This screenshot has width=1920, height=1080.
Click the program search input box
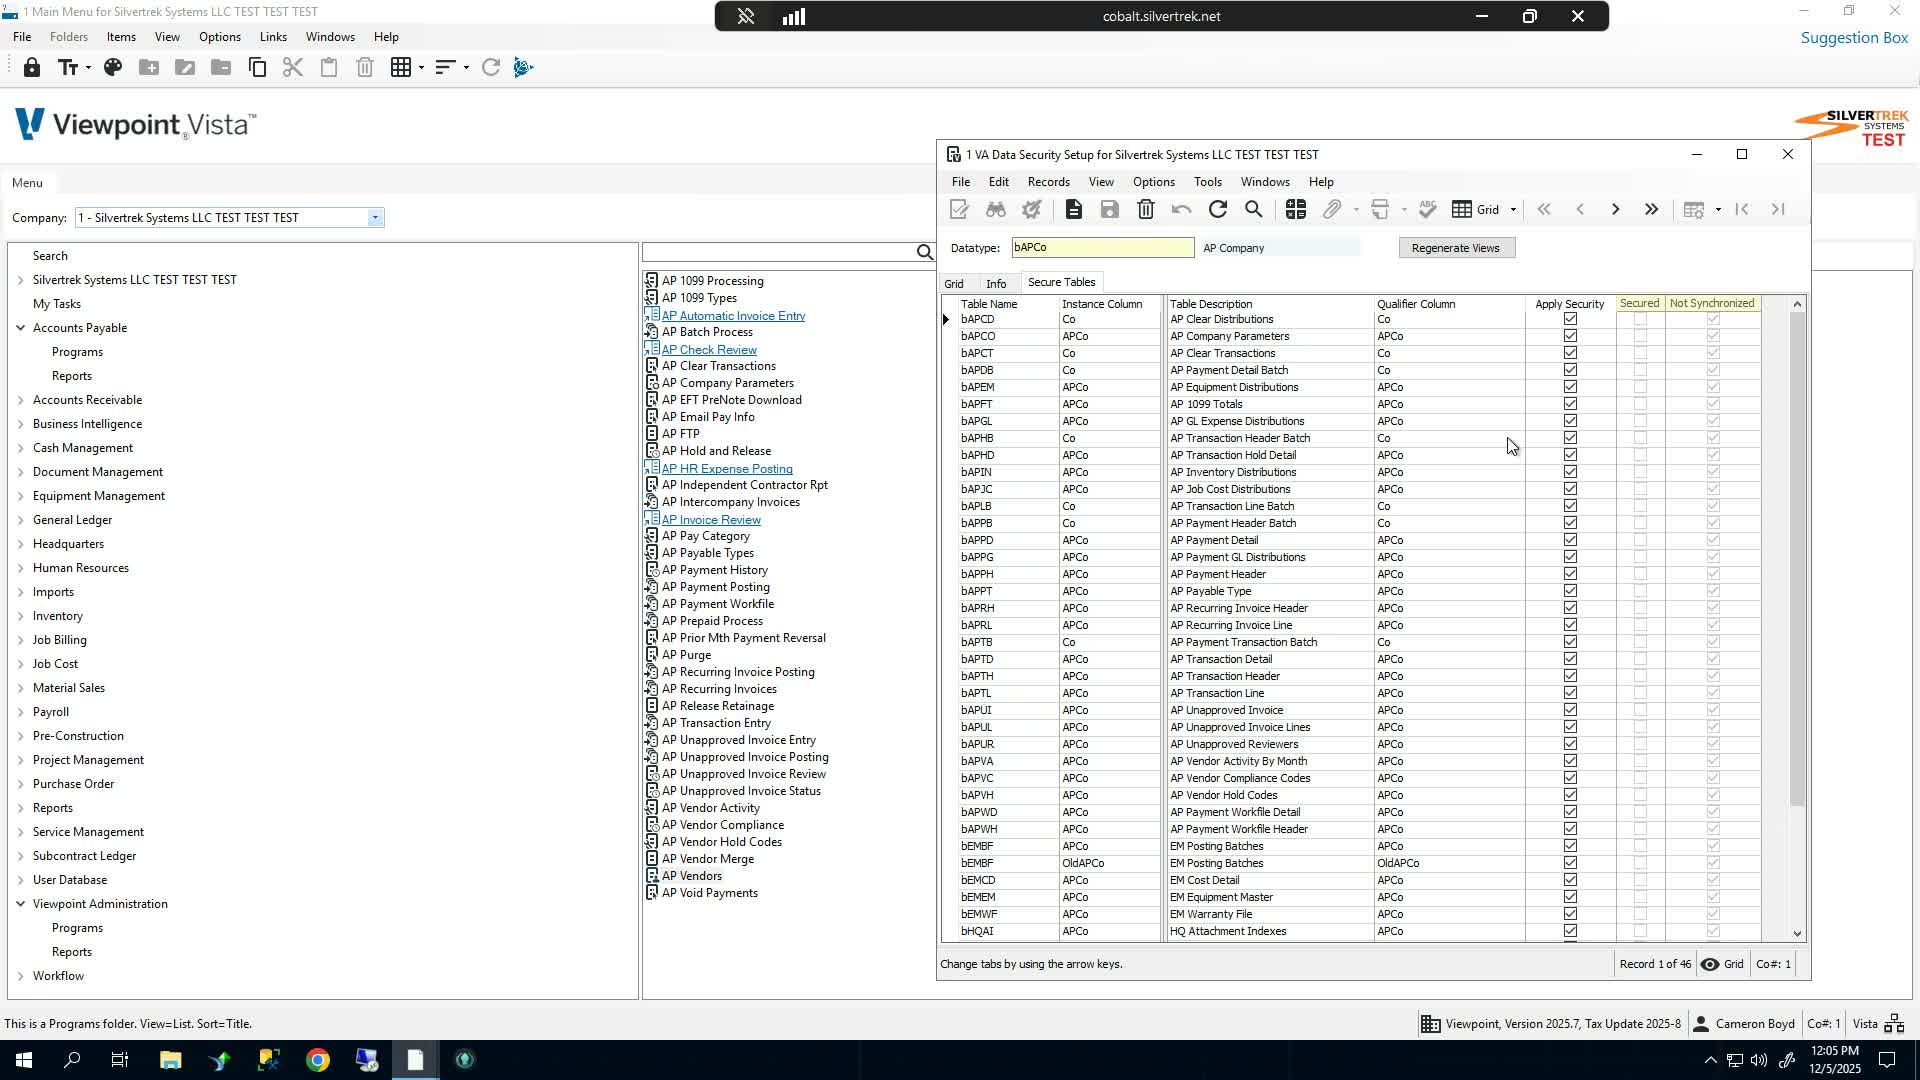(x=779, y=252)
